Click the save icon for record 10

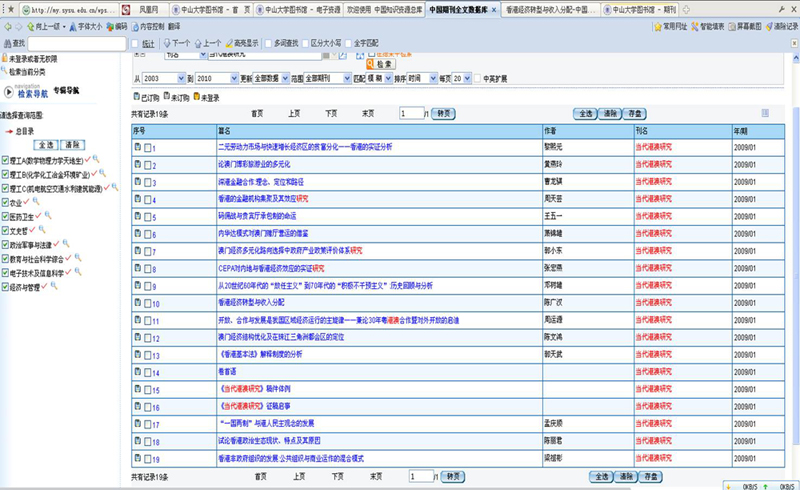138,302
